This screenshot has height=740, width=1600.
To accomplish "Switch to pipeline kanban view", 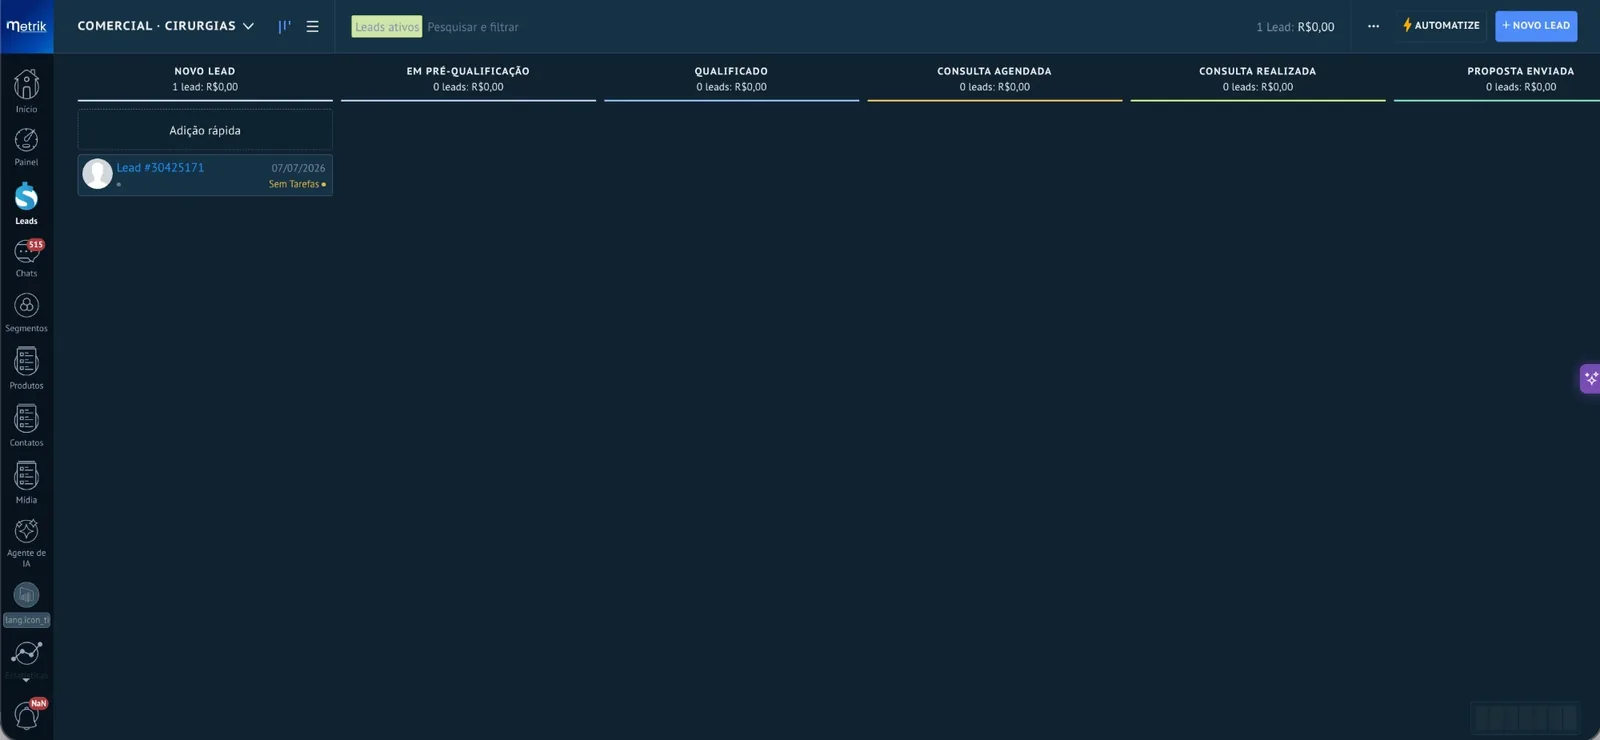I will click(285, 27).
